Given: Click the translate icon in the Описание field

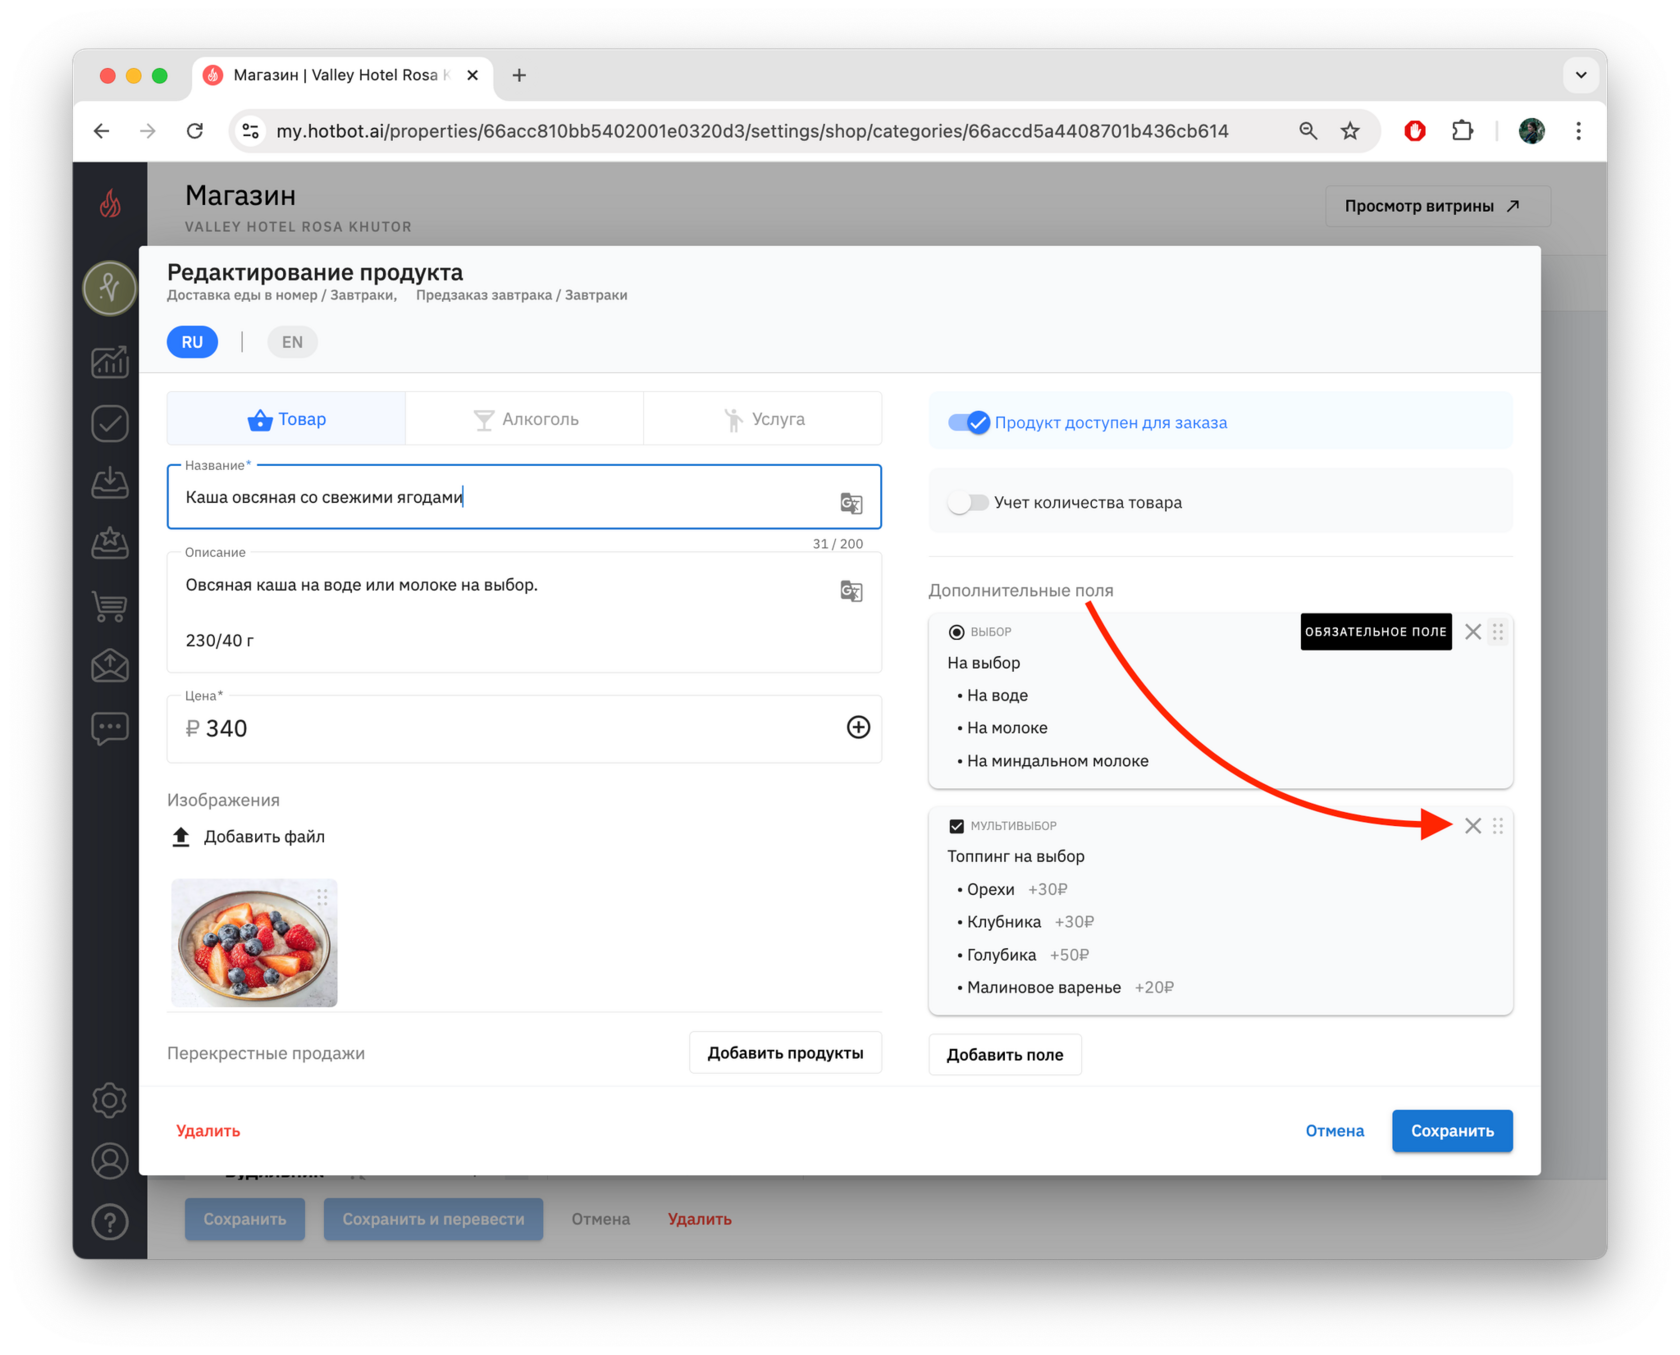Looking at the screenshot, I should click(851, 591).
